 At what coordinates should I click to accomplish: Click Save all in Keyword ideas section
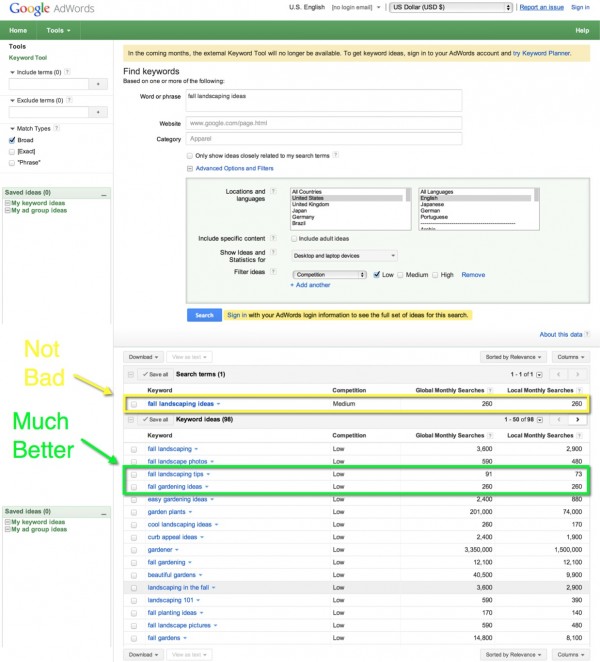[x=155, y=419]
